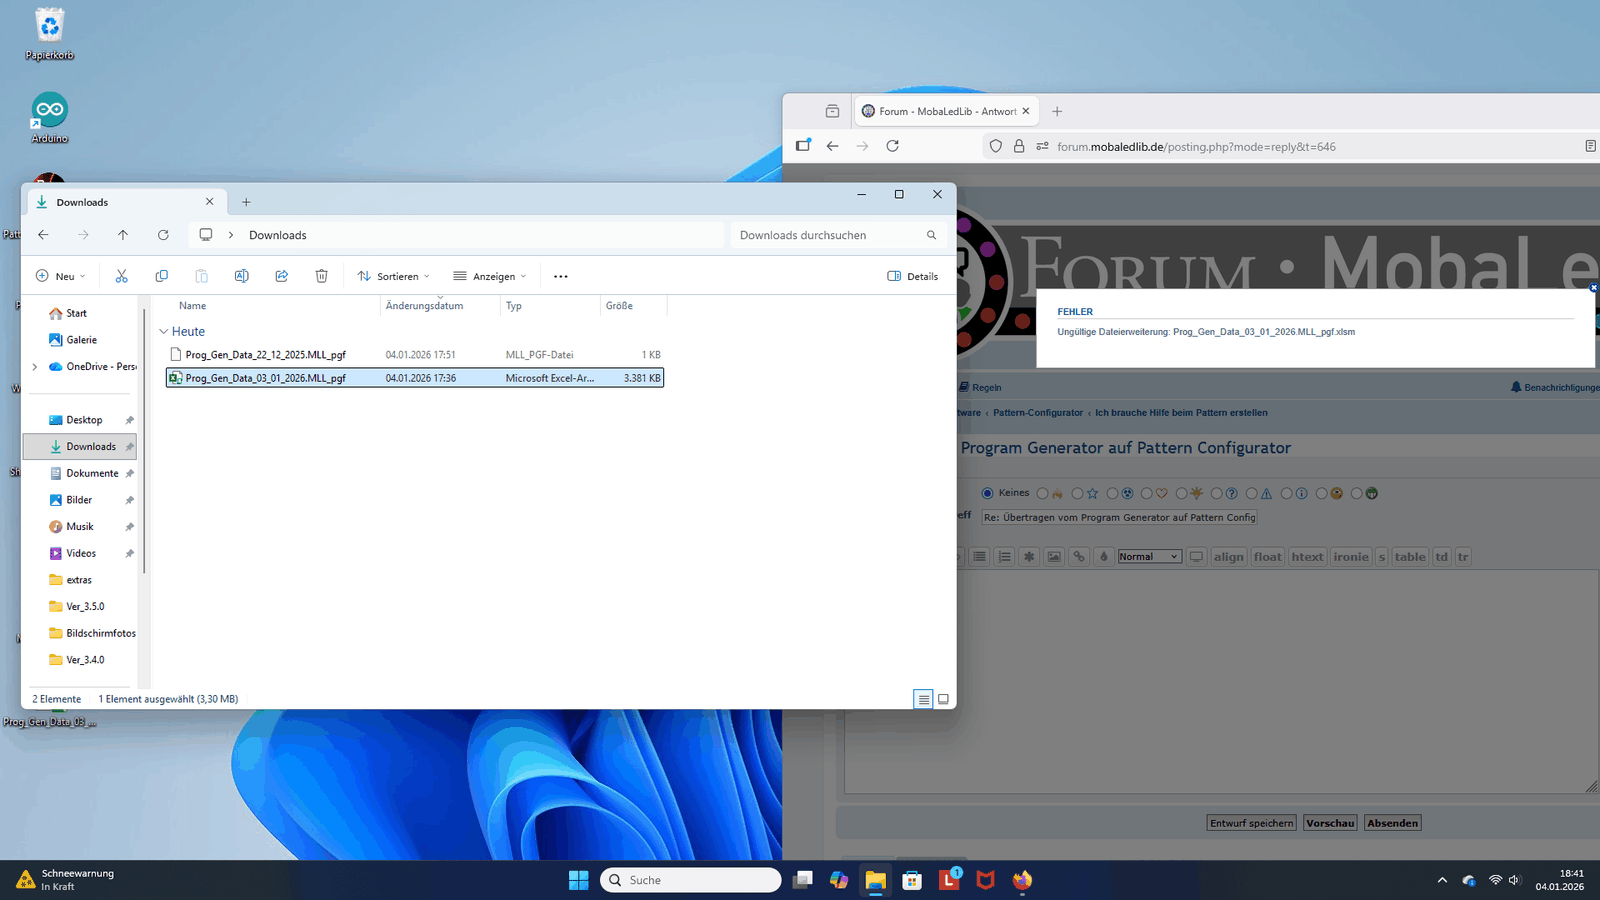Click the Copy icon in Explorer toolbar
The image size is (1600, 900).
pyautogui.click(x=161, y=276)
